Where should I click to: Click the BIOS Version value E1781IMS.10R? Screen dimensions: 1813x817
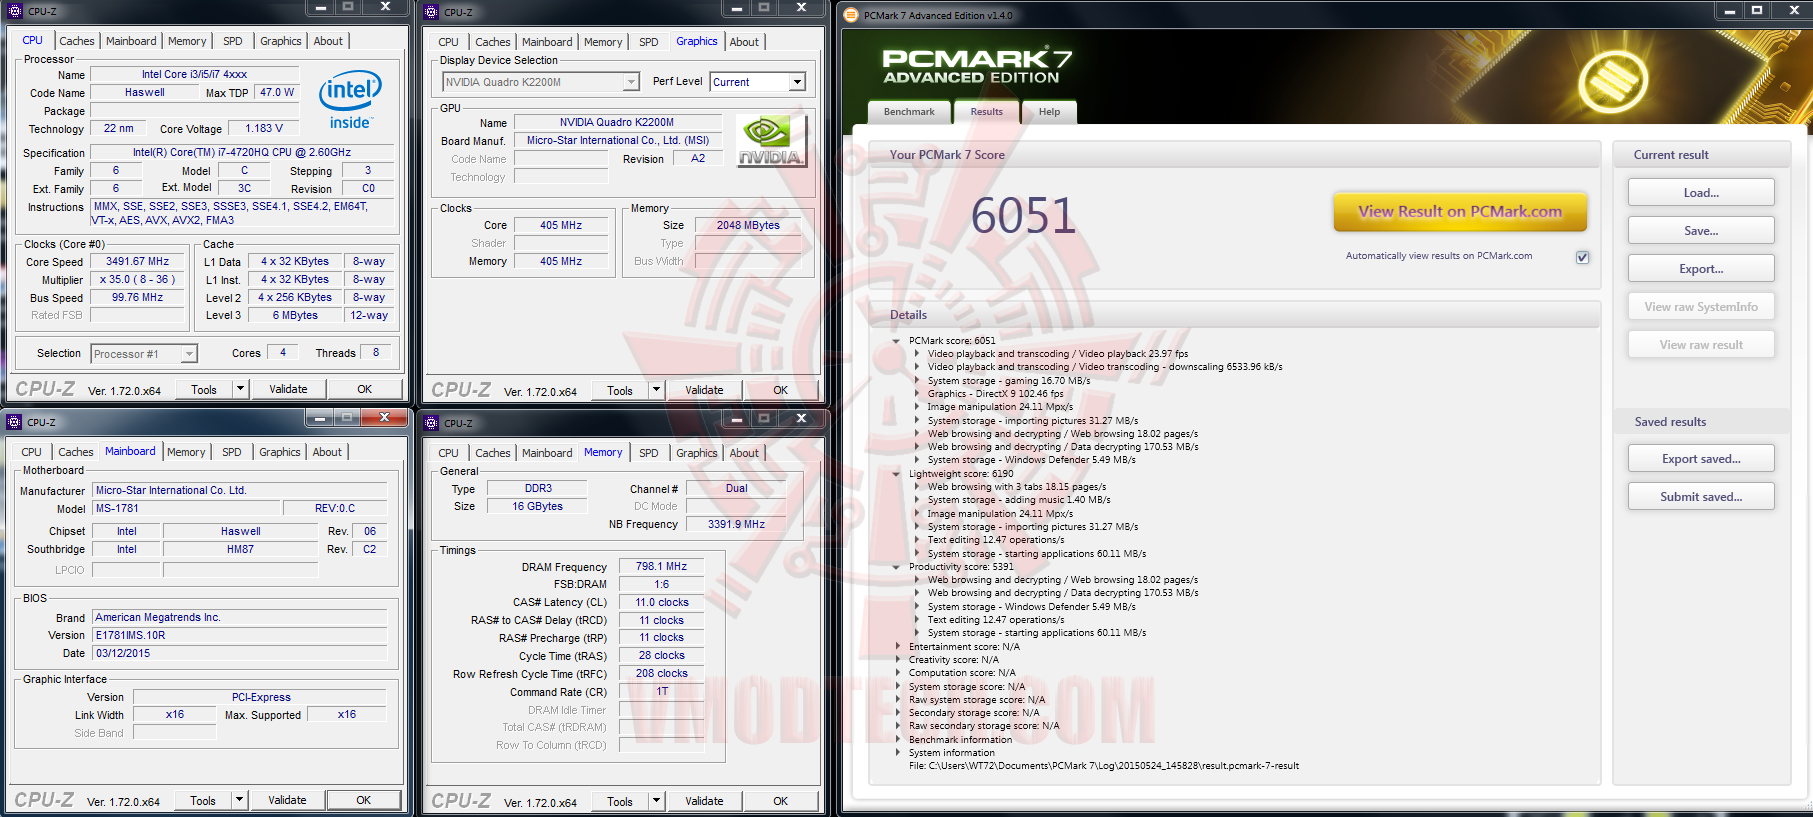tap(240, 636)
